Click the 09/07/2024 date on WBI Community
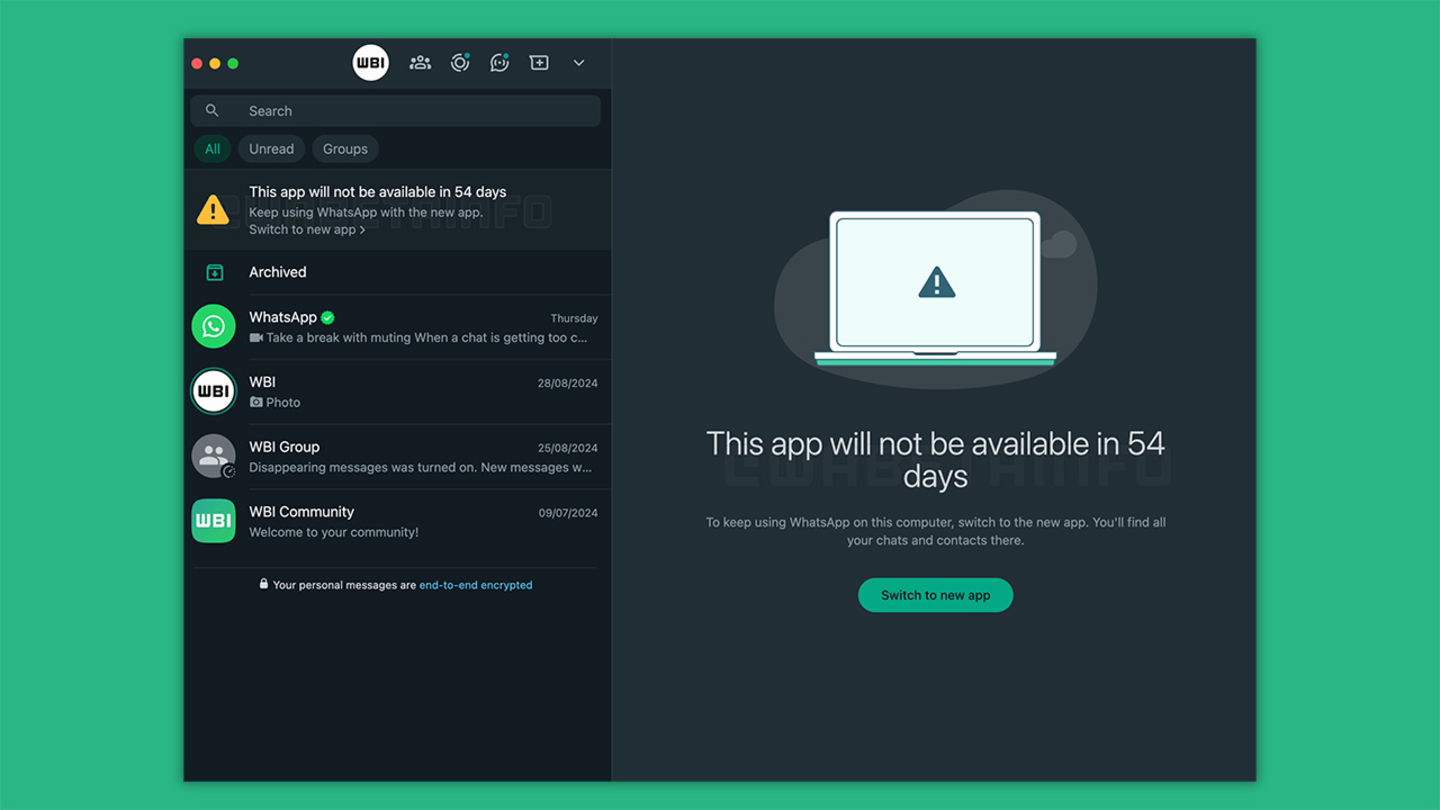This screenshot has width=1440, height=810. pyautogui.click(x=568, y=513)
